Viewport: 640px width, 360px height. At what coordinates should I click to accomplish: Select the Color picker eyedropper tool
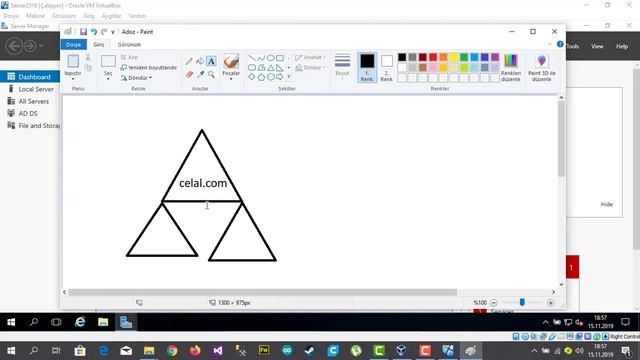tap(200, 74)
